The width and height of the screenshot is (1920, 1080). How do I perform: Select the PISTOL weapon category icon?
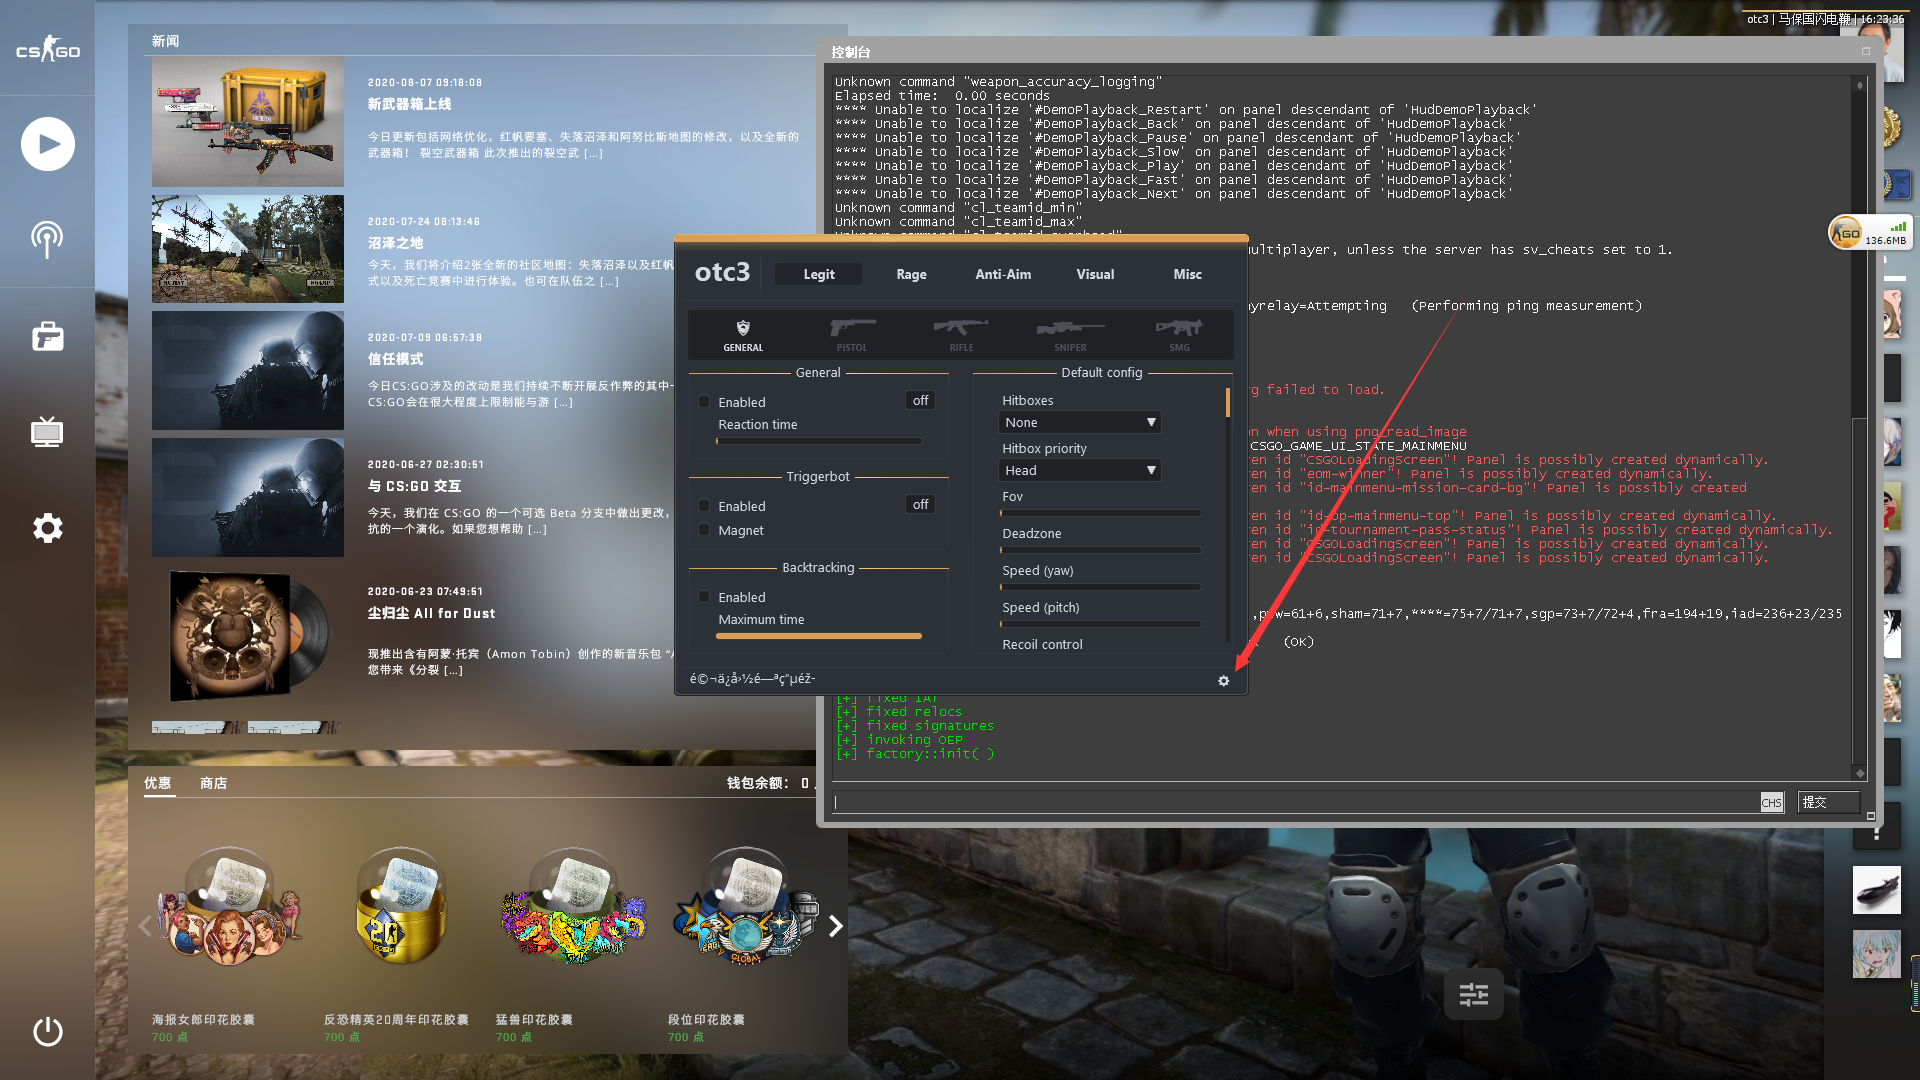pyautogui.click(x=852, y=333)
